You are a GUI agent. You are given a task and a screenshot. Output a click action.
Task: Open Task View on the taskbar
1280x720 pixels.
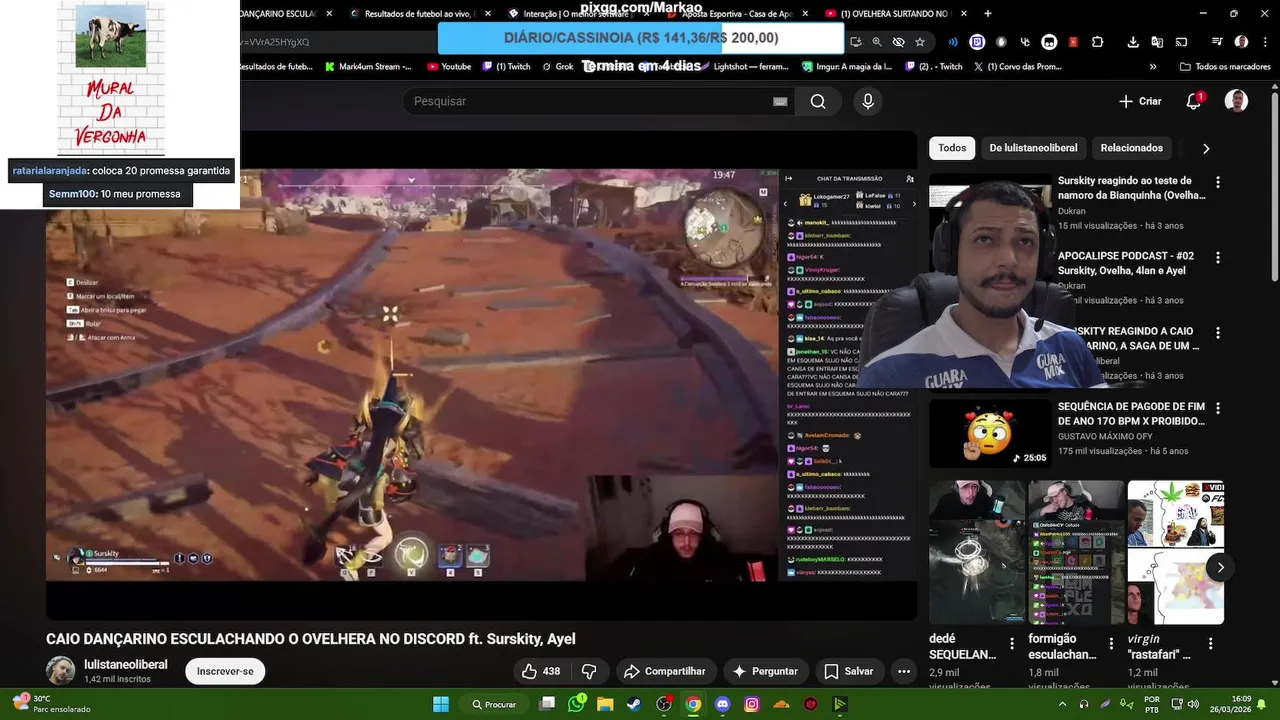[x=547, y=704]
